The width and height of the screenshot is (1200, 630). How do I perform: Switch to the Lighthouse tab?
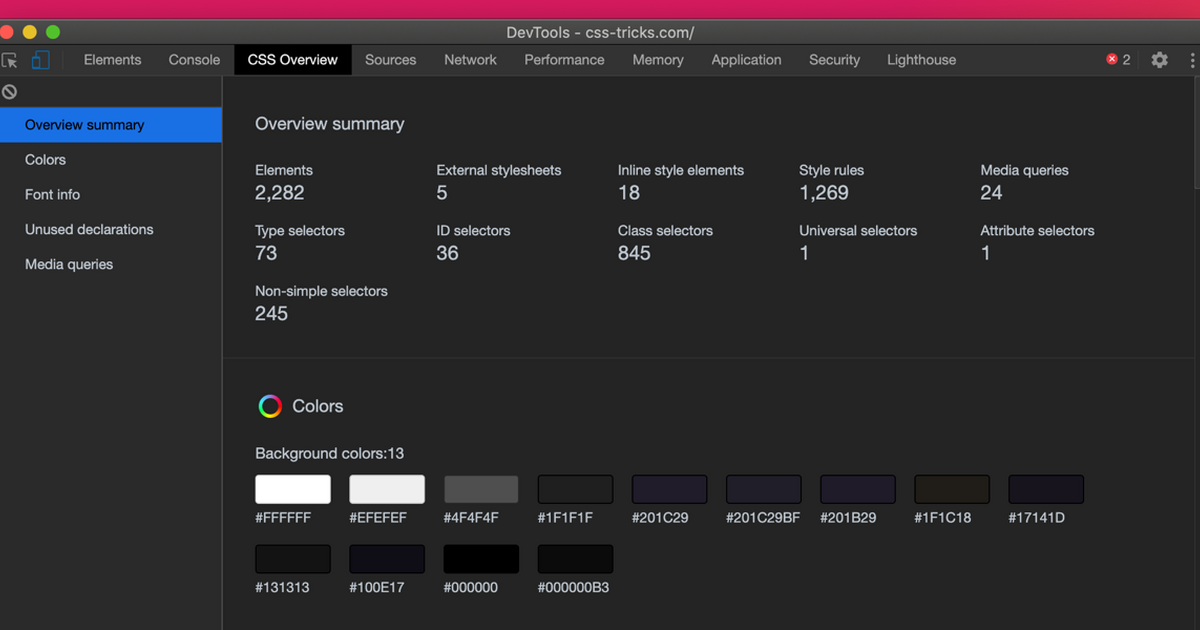(921, 60)
